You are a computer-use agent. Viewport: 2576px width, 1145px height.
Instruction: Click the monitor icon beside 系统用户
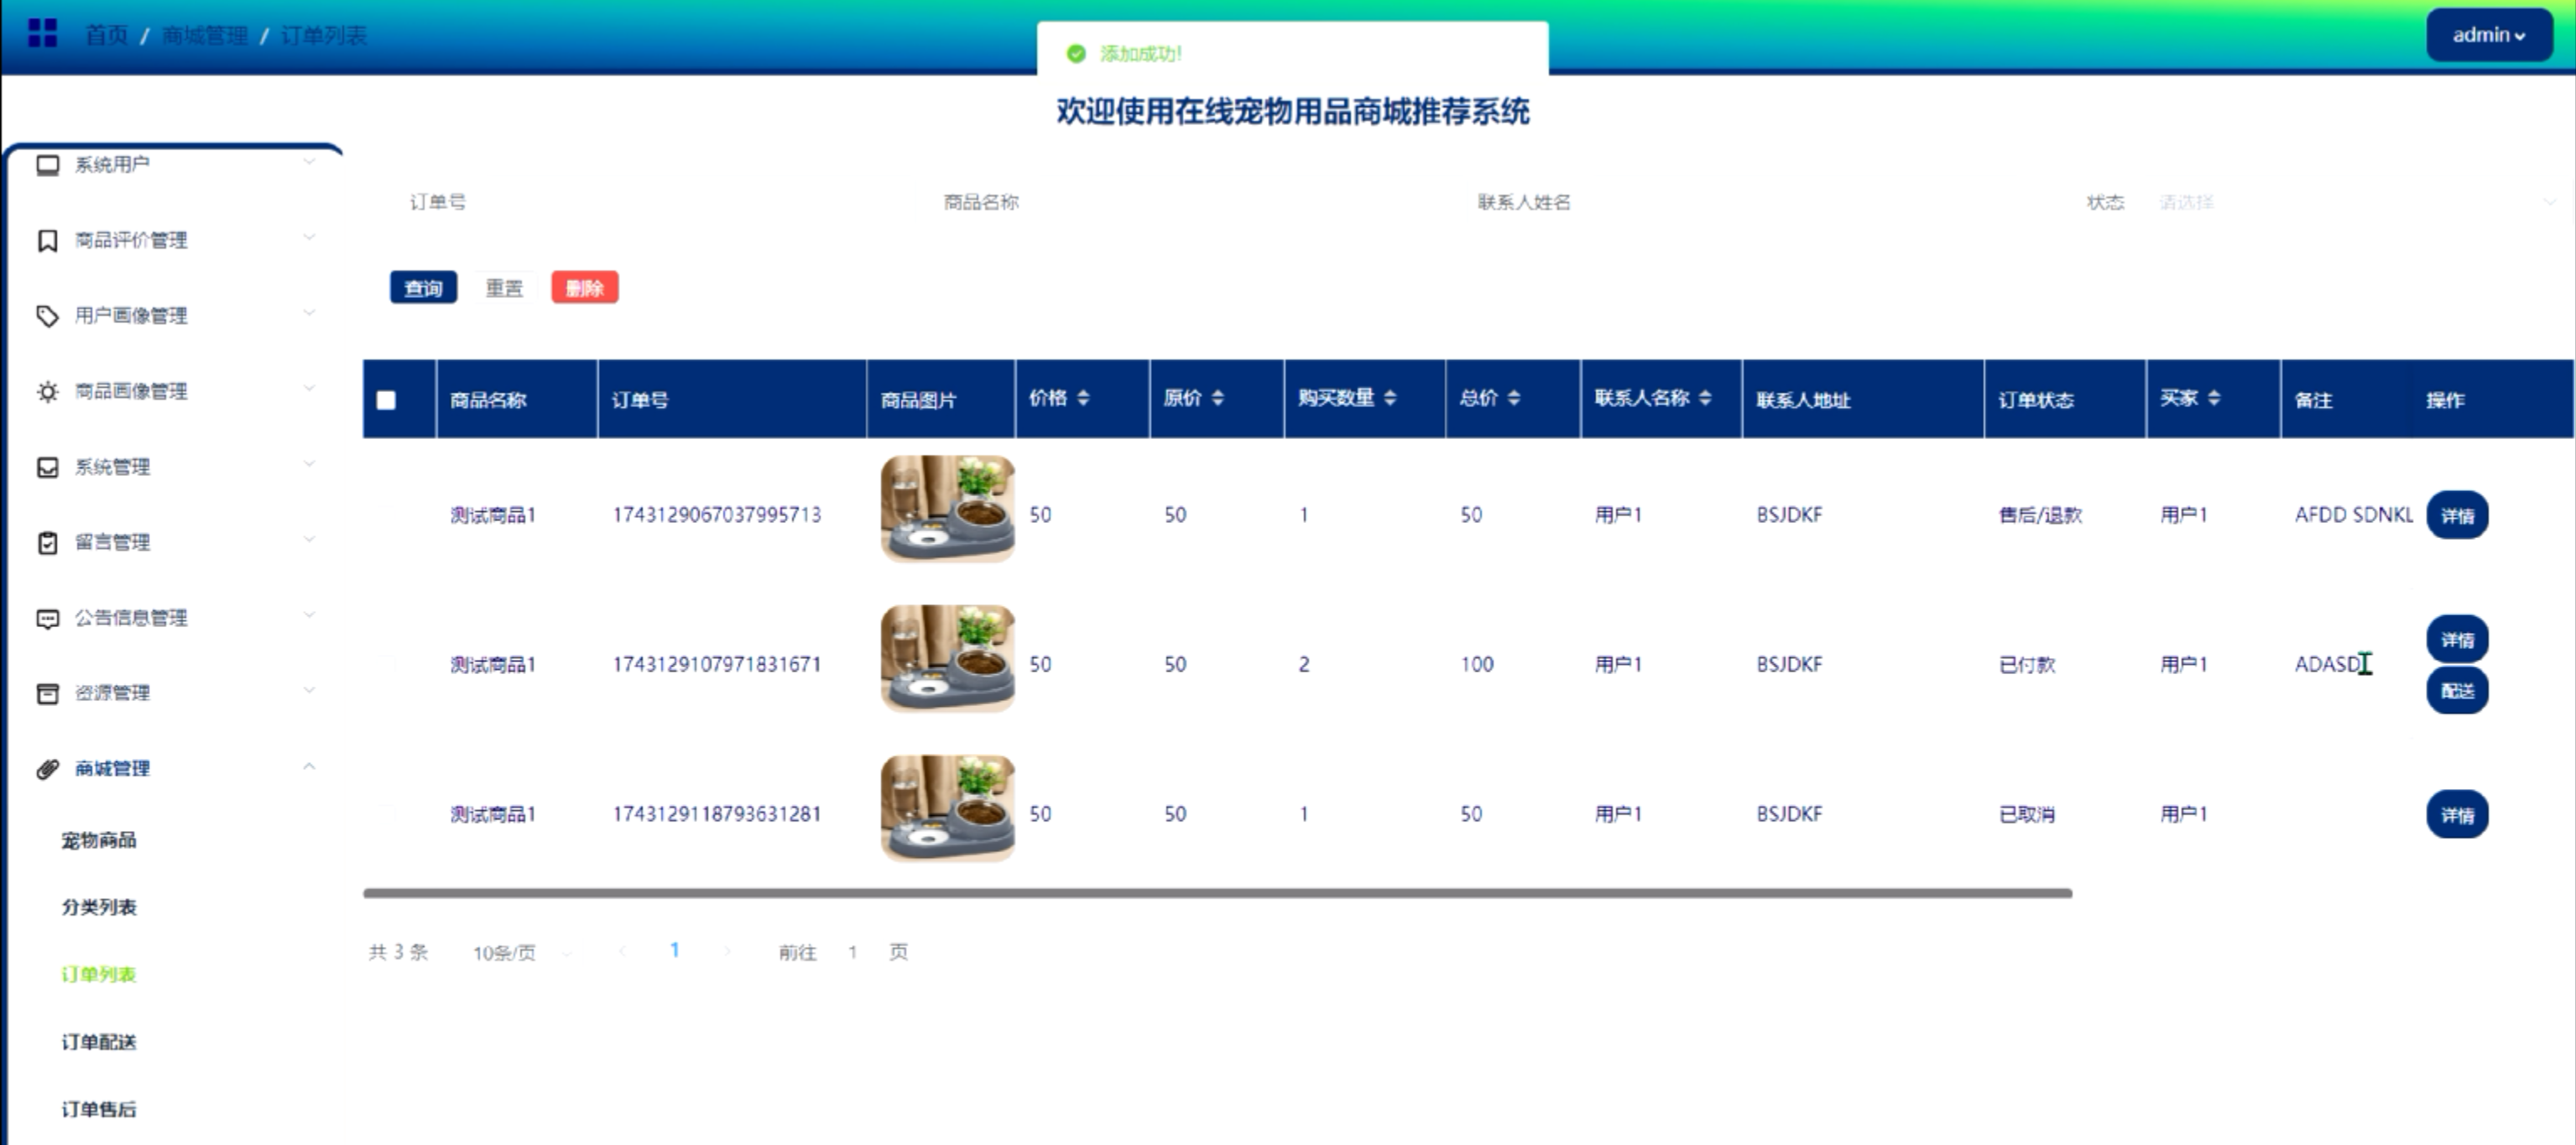tap(47, 165)
